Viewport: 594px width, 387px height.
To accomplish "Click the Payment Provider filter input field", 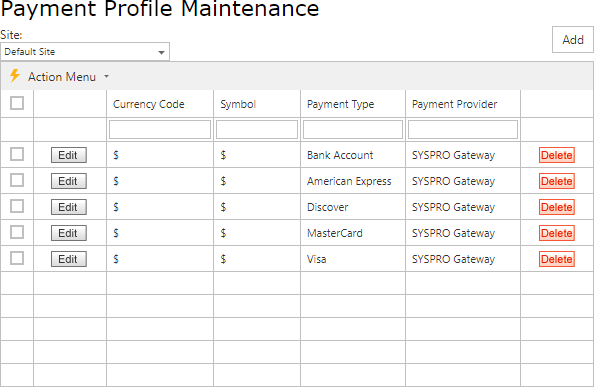I will tap(463, 130).
